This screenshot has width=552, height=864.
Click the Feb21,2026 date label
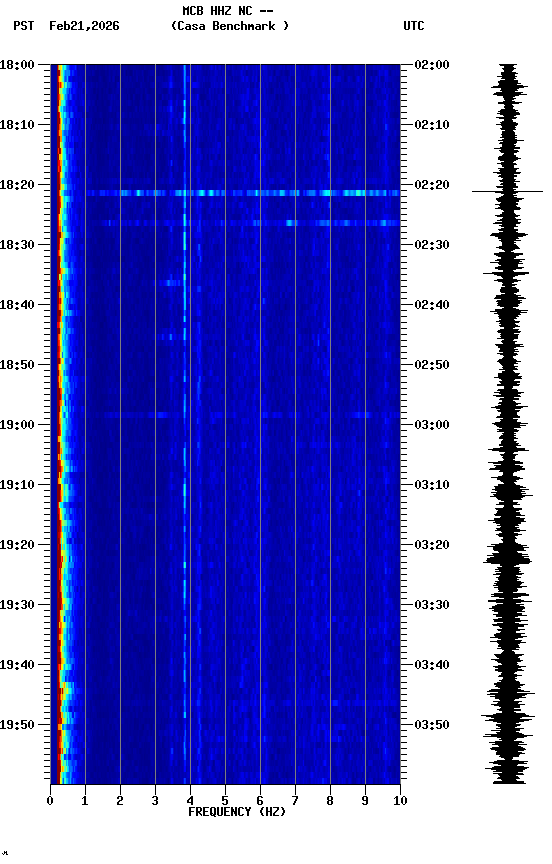coord(84,26)
